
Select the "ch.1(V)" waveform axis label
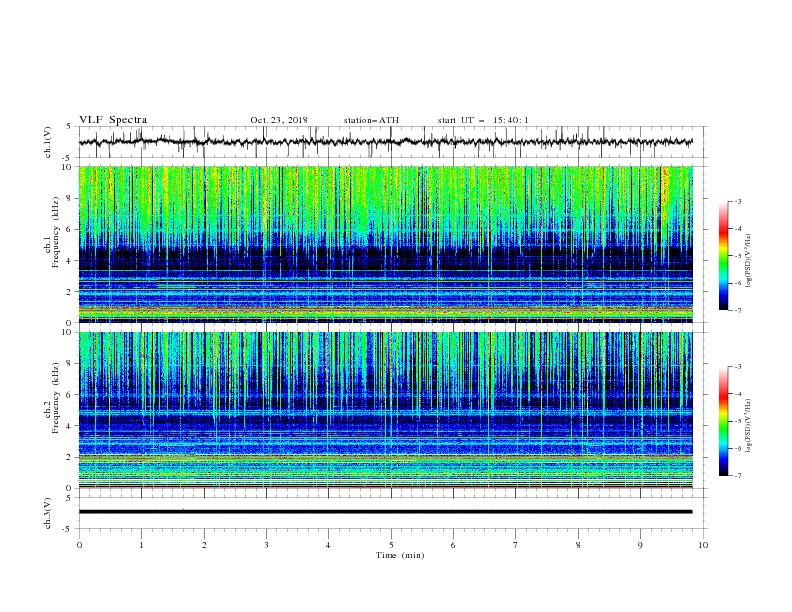[48, 142]
